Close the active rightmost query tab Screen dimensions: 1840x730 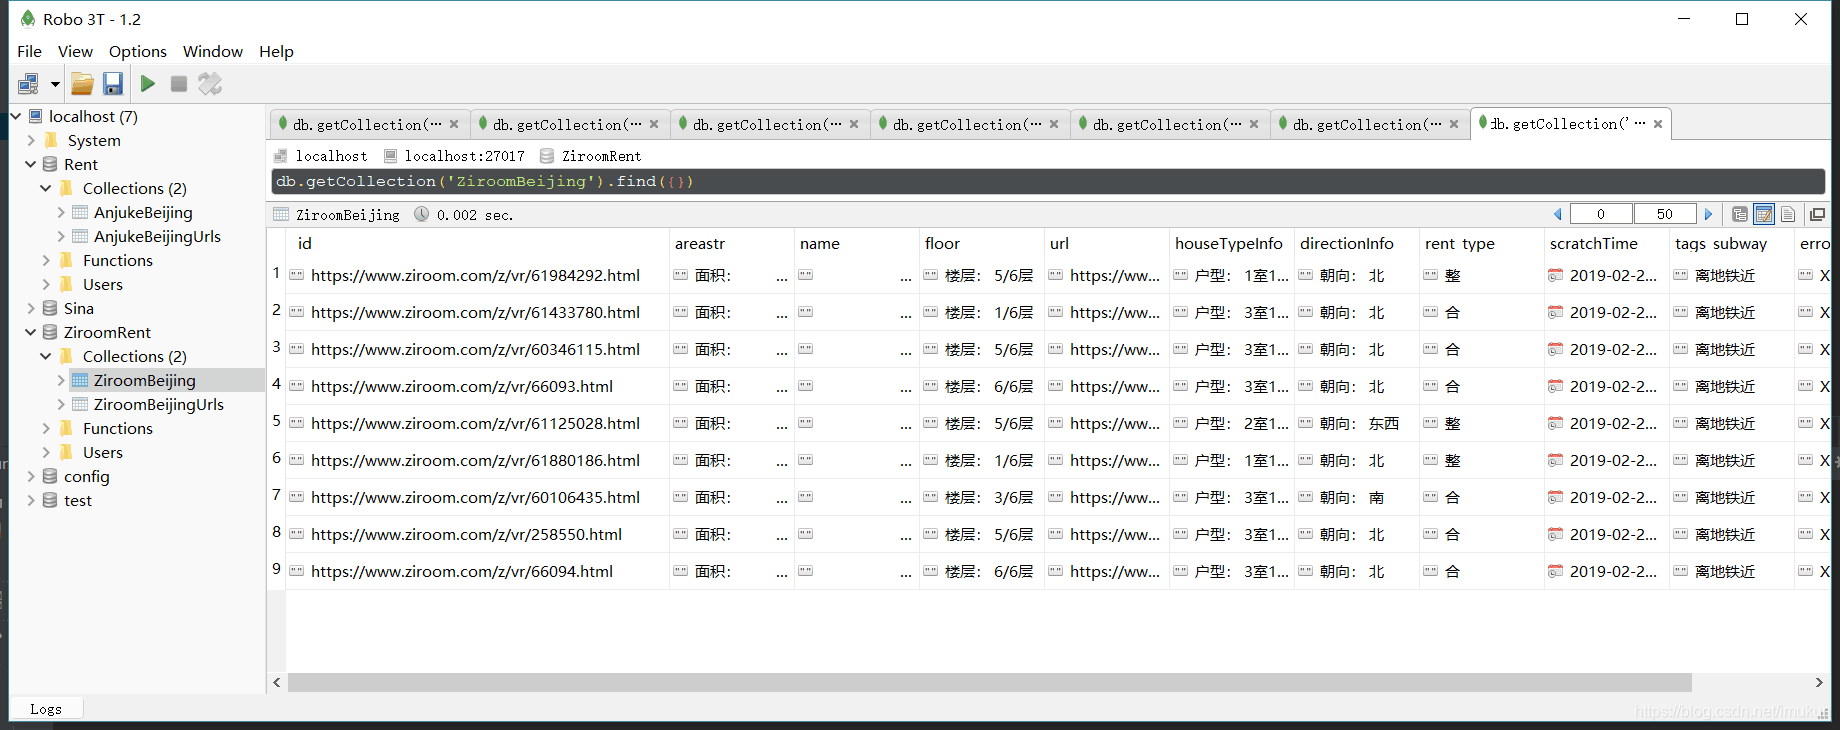pos(1658,124)
